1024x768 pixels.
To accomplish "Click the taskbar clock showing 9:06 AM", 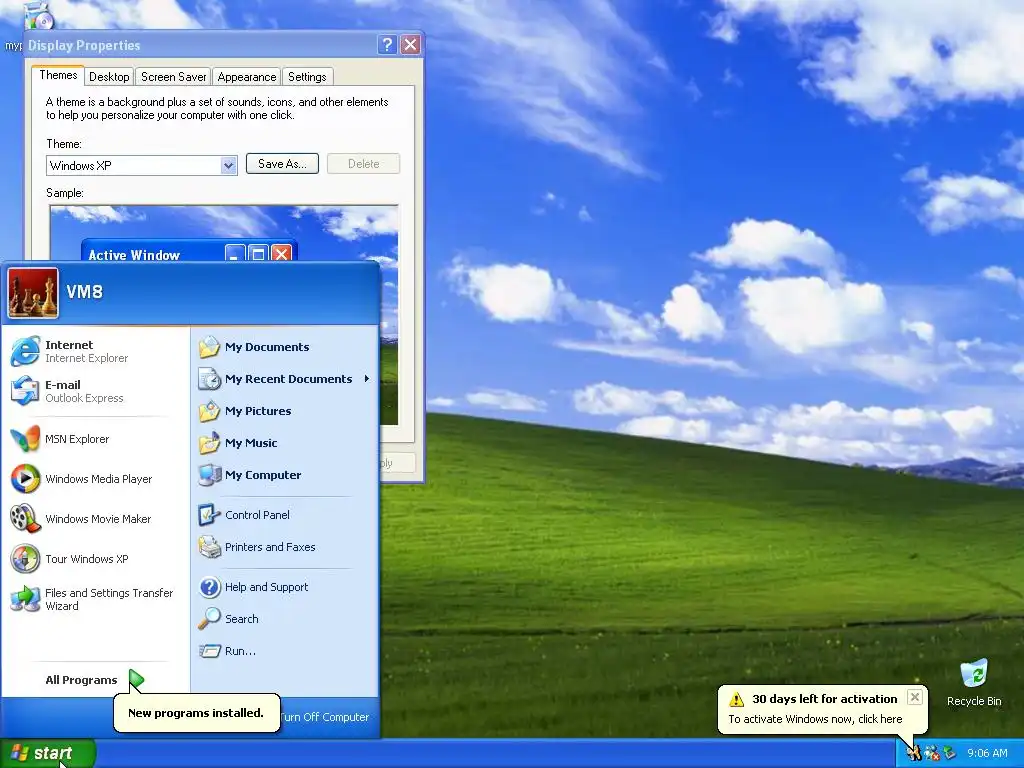I will tap(987, 753).
